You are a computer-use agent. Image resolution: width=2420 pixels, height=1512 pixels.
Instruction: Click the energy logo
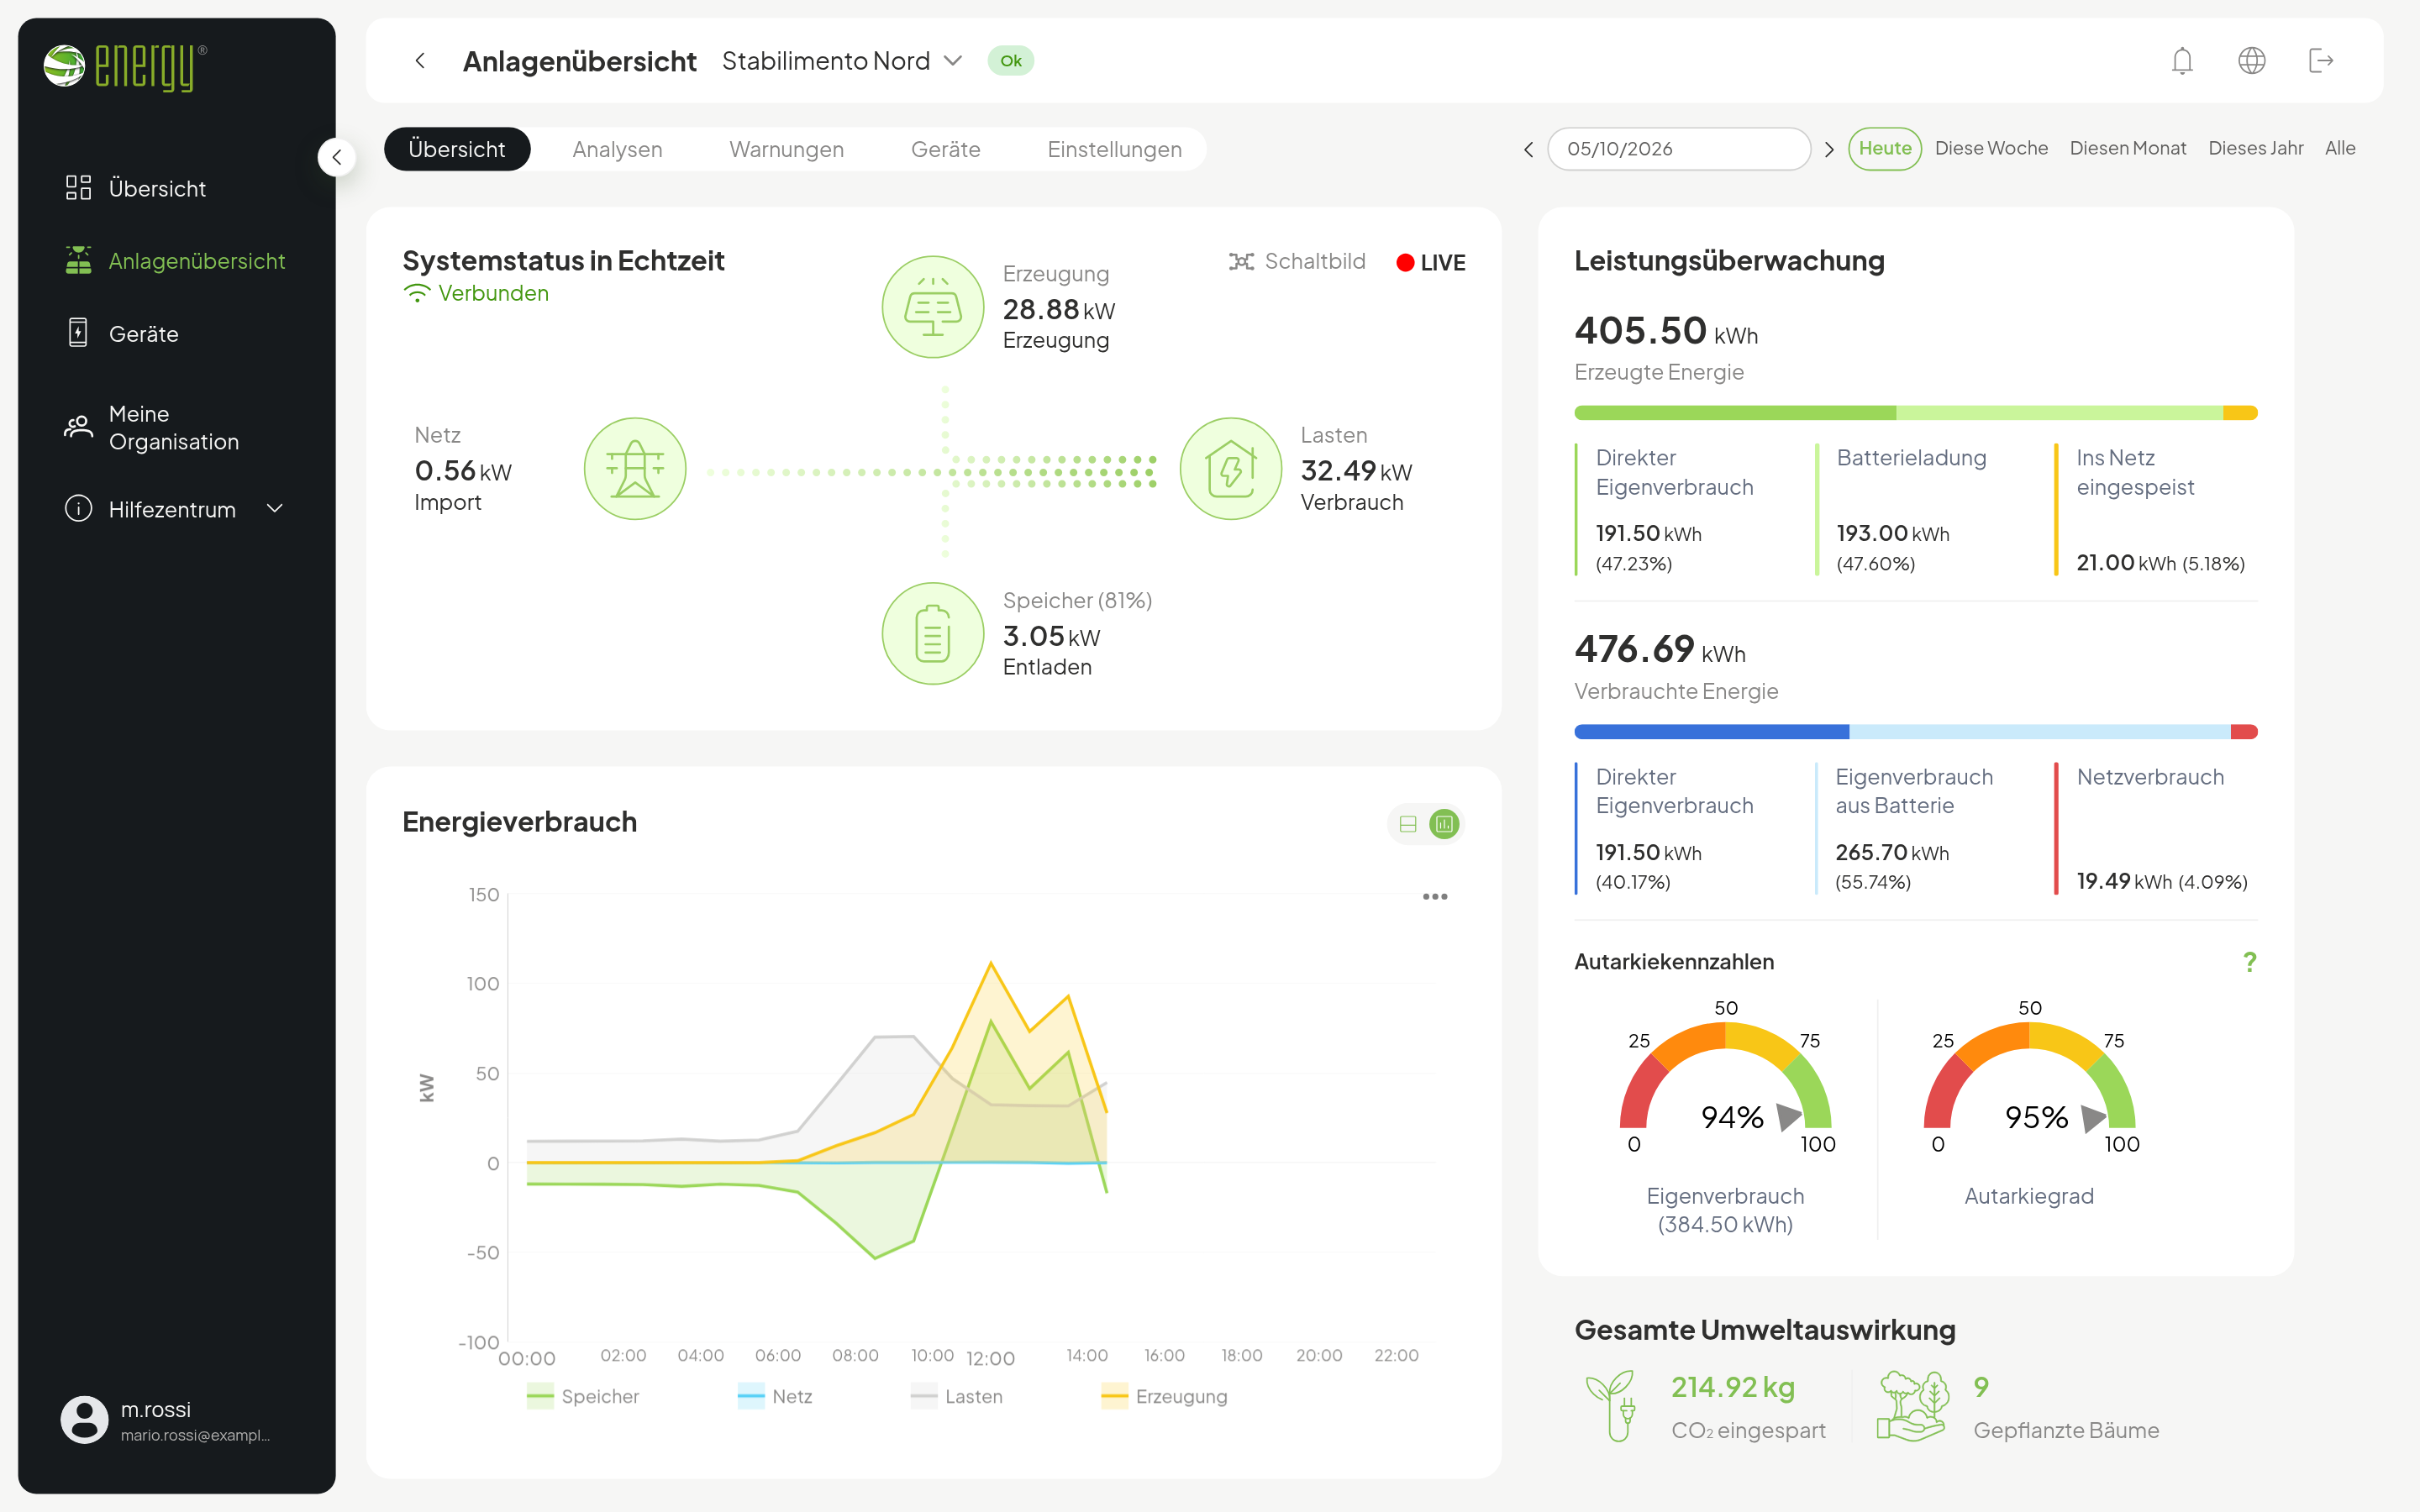pos(125,67)
